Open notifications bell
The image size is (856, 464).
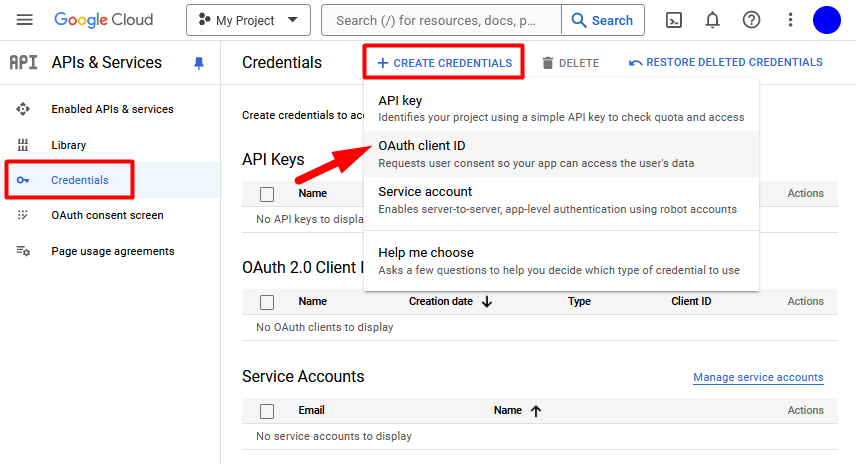[712, 20]
